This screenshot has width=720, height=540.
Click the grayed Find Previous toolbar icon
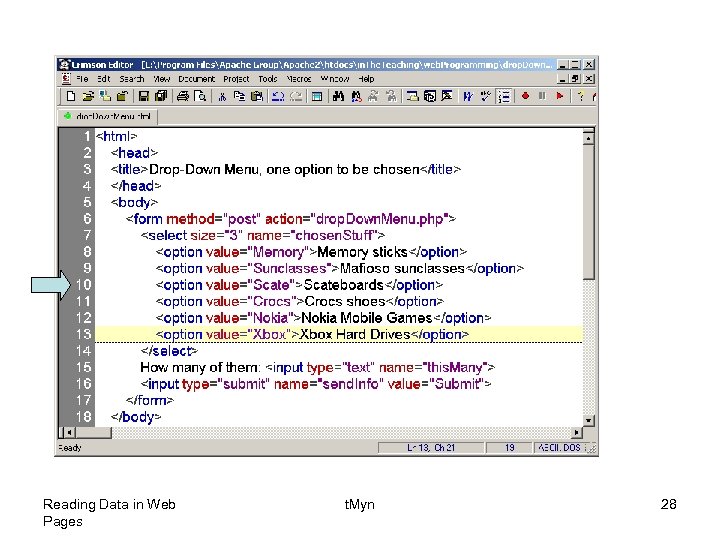[391, 96]
